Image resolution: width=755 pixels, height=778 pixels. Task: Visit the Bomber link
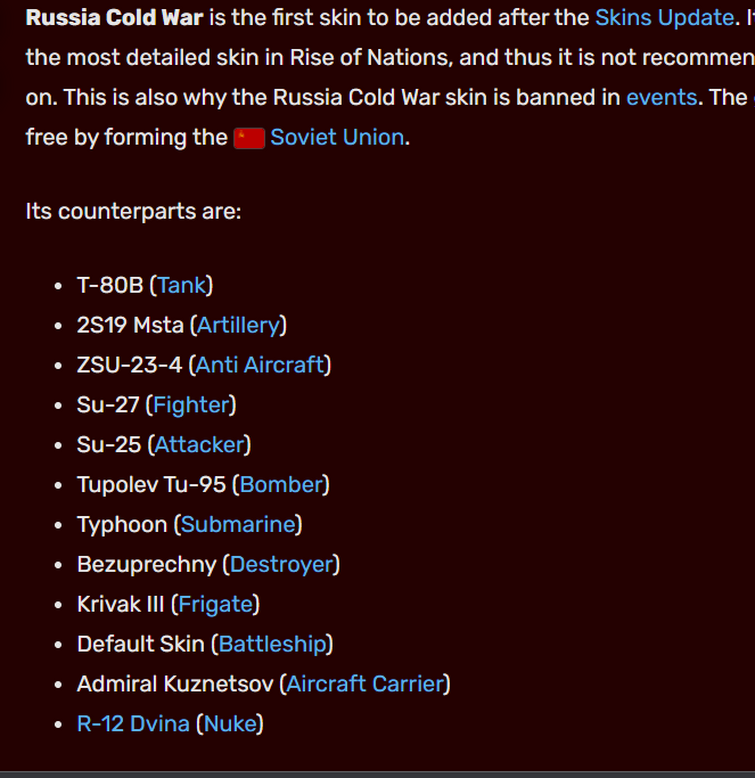[x=281, y=485]
